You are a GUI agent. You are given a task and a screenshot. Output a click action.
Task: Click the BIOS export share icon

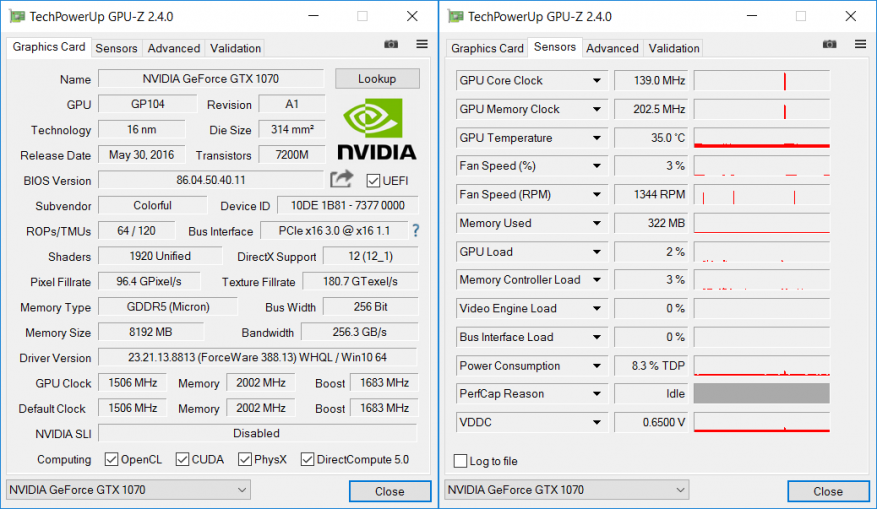[x=342, y=179]
